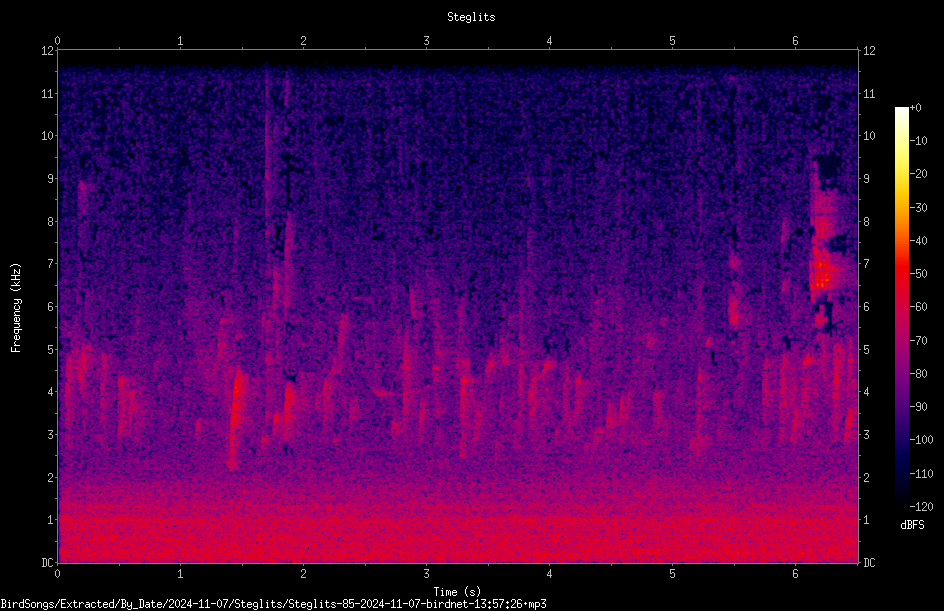Click the 5 kHz label on right axis
Screen dimensions: 944x611
point(866,349)
